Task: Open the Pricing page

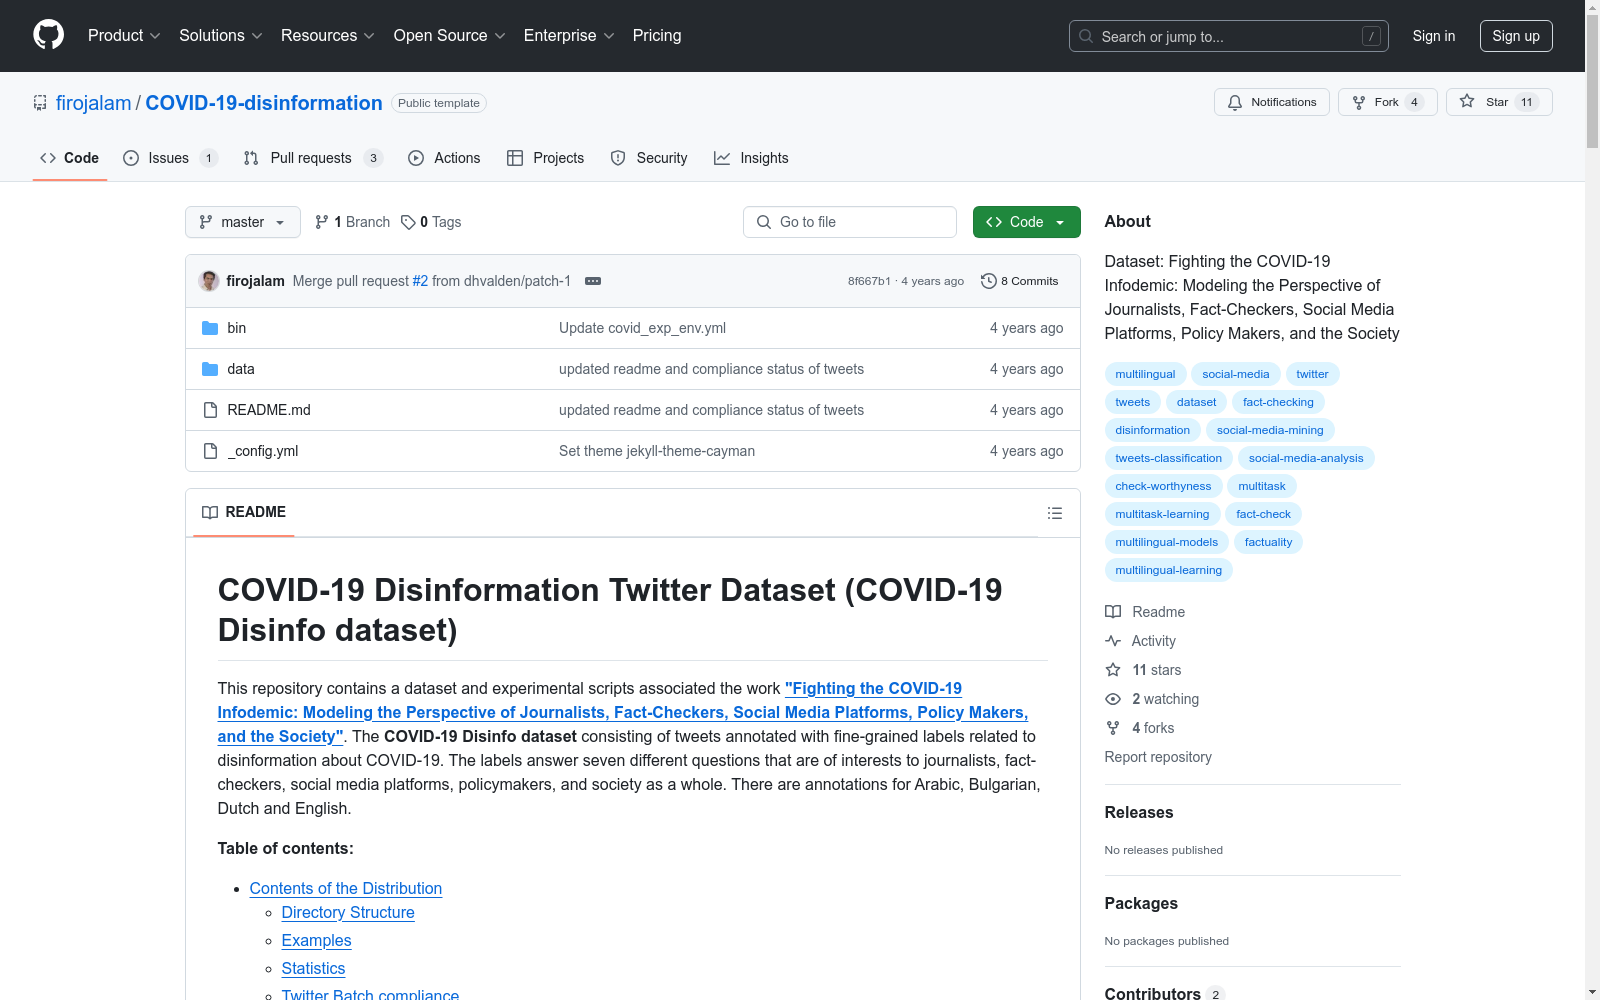Action: [x=657, y=35]
